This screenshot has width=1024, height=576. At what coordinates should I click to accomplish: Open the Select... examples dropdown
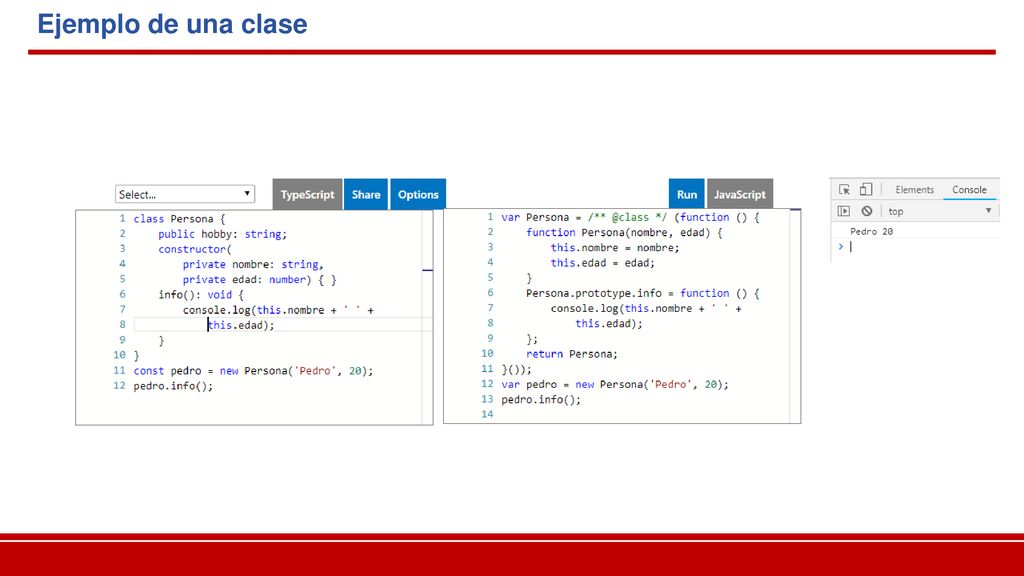185,194
